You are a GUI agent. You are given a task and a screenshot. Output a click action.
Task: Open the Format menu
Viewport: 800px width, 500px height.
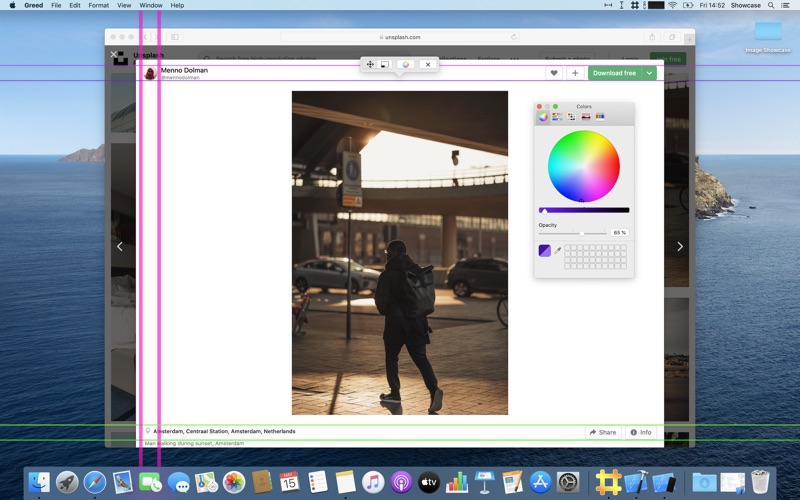(x=98, y=5)
